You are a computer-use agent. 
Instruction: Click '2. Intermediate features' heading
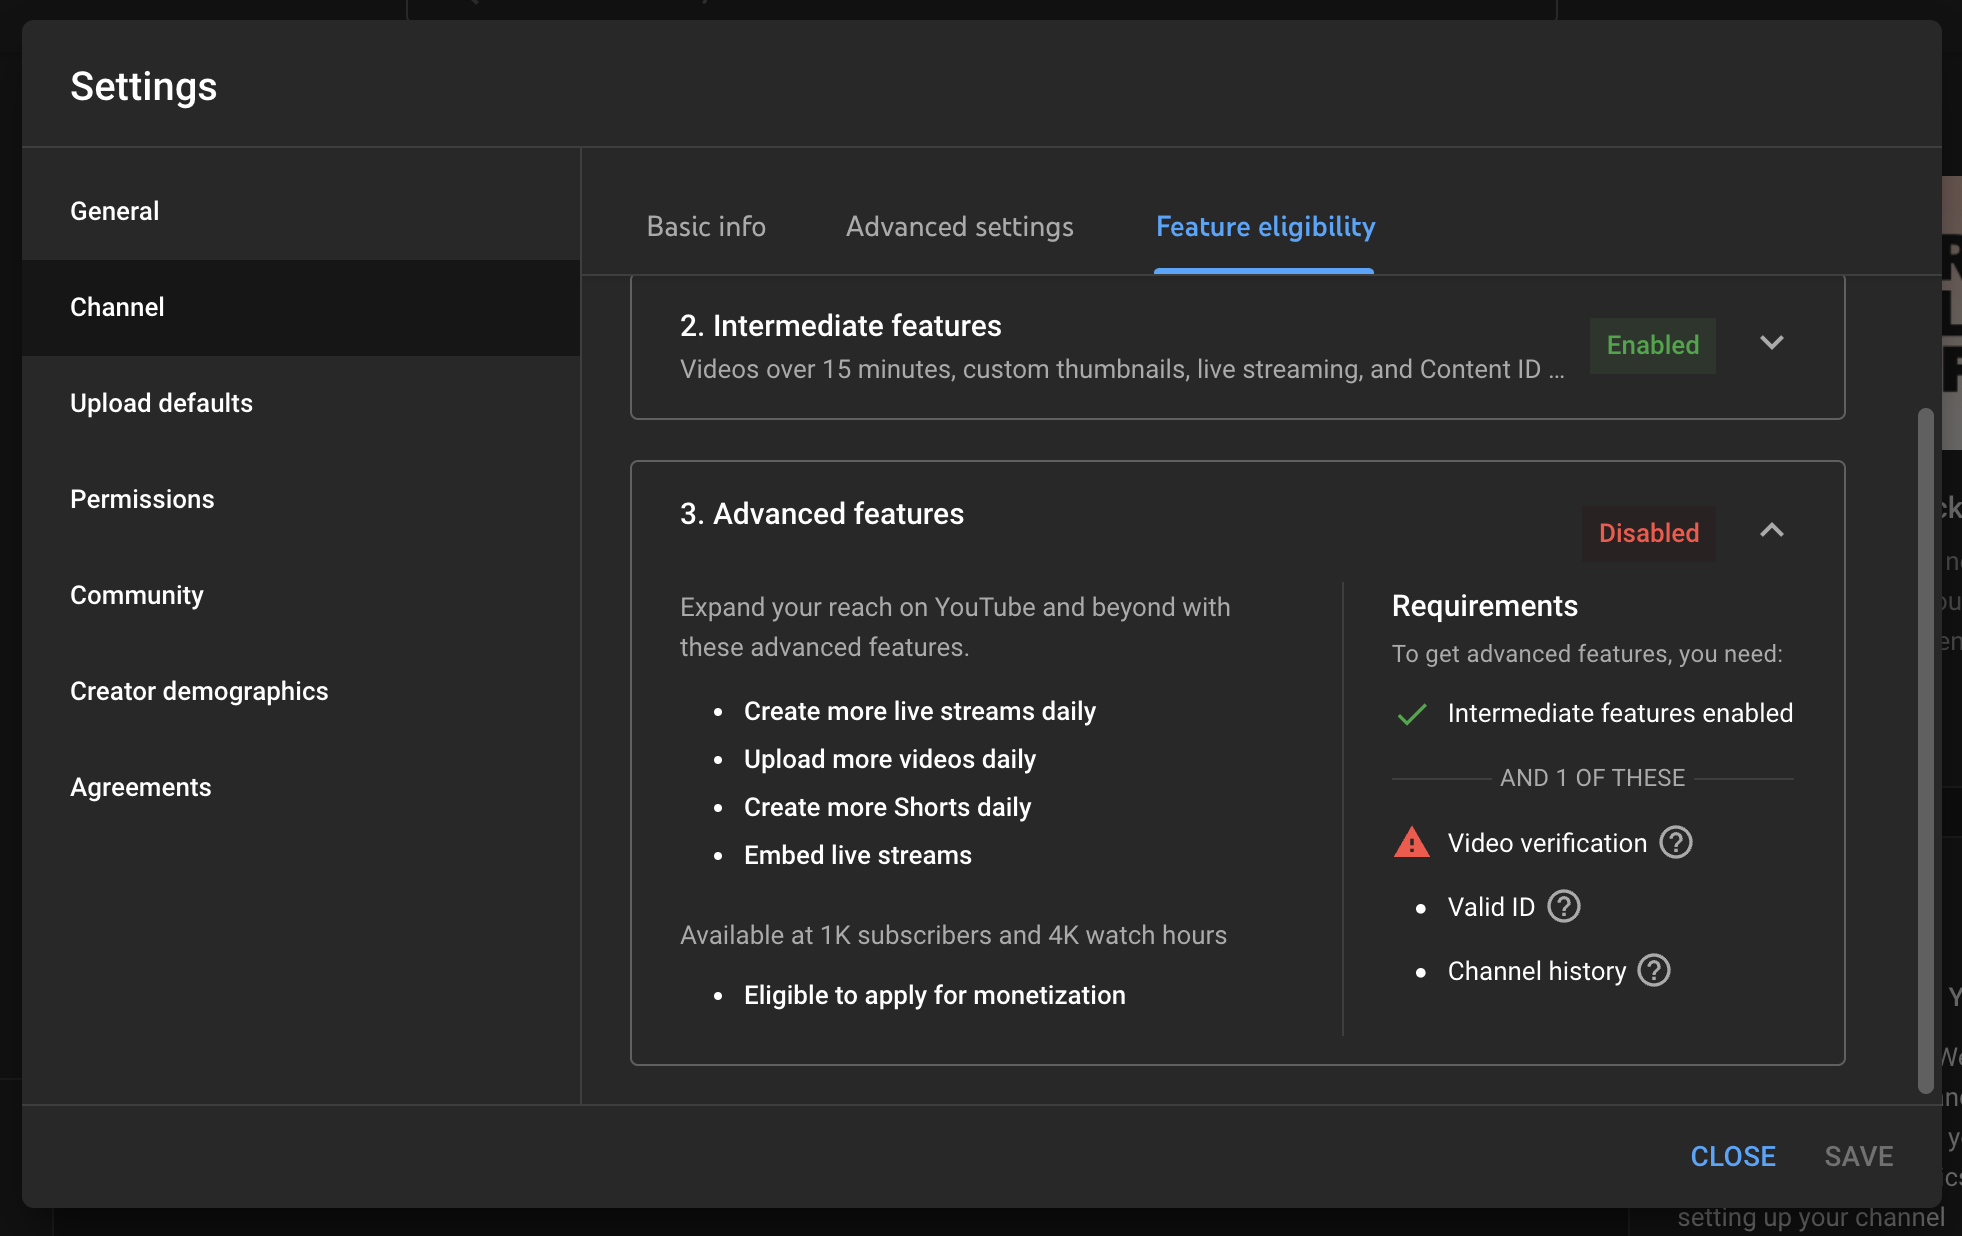tap(840, 326)
